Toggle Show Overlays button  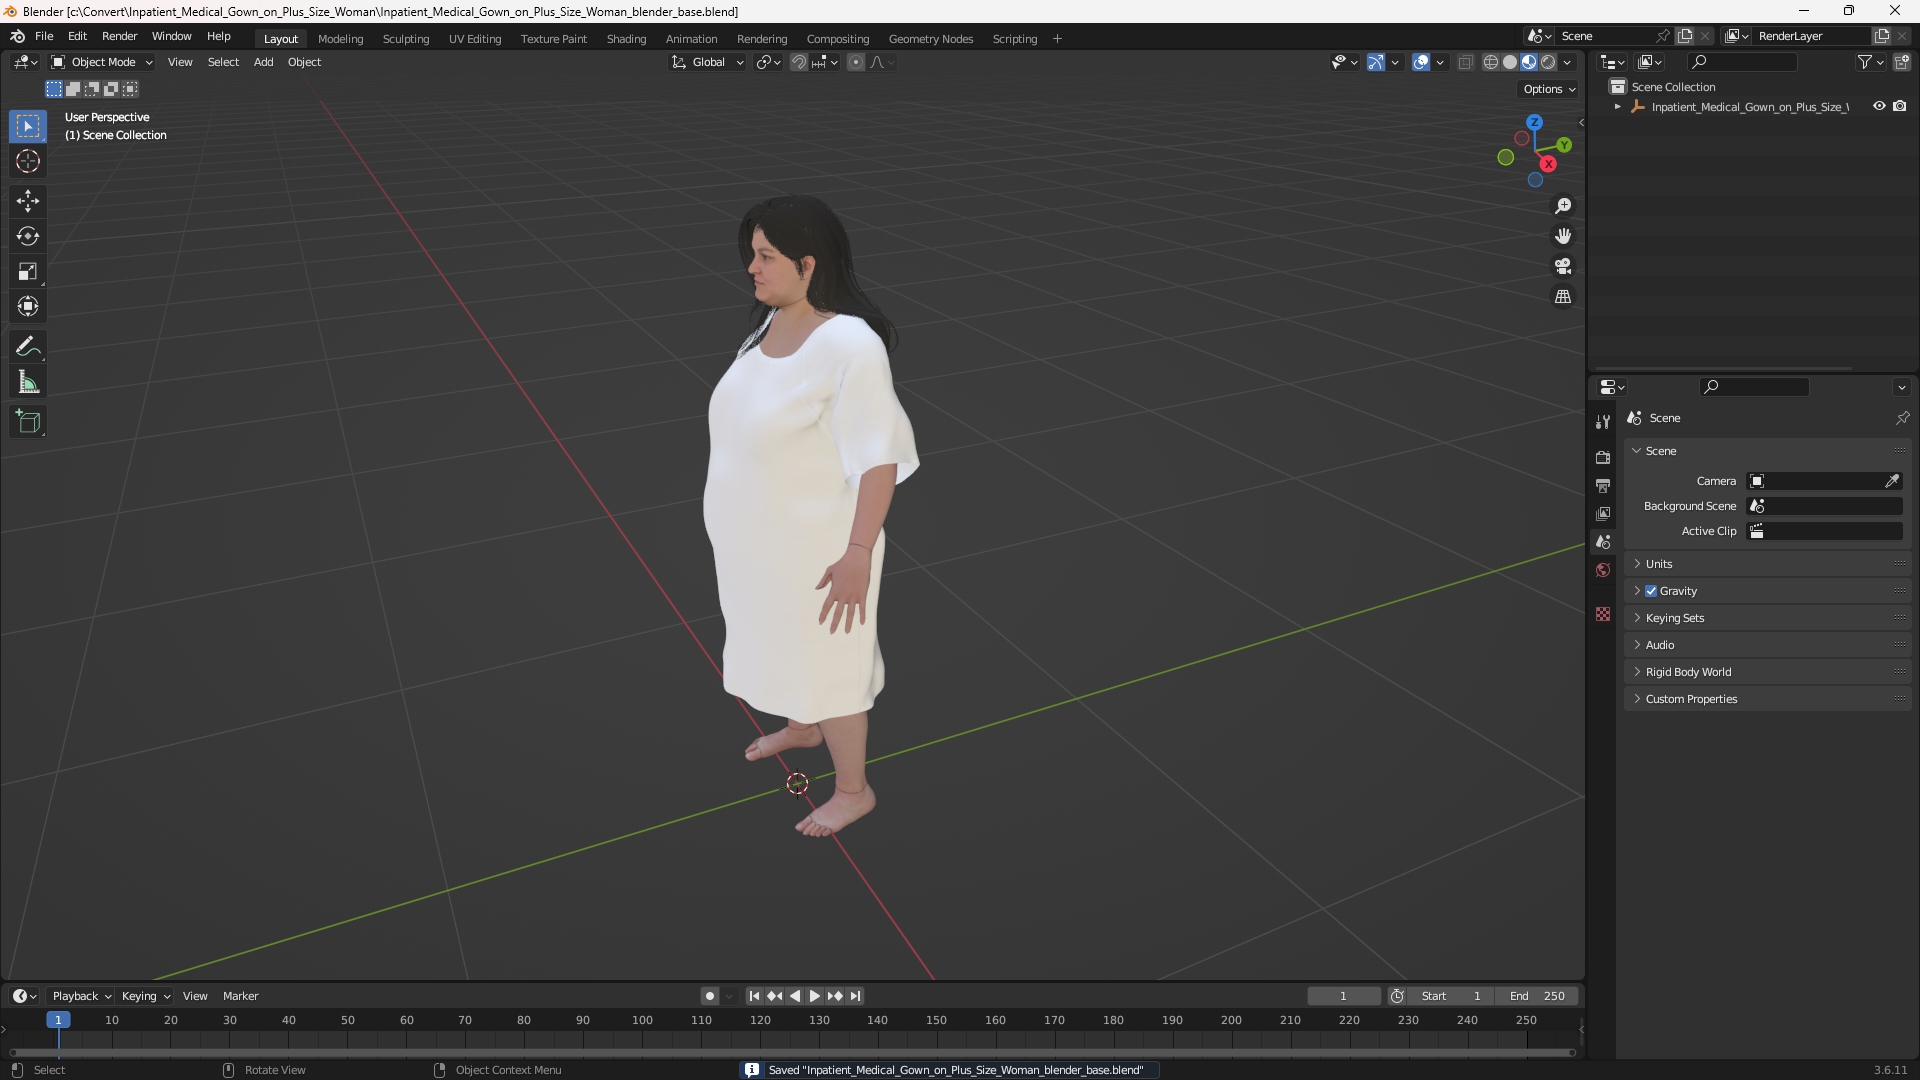1421,62
